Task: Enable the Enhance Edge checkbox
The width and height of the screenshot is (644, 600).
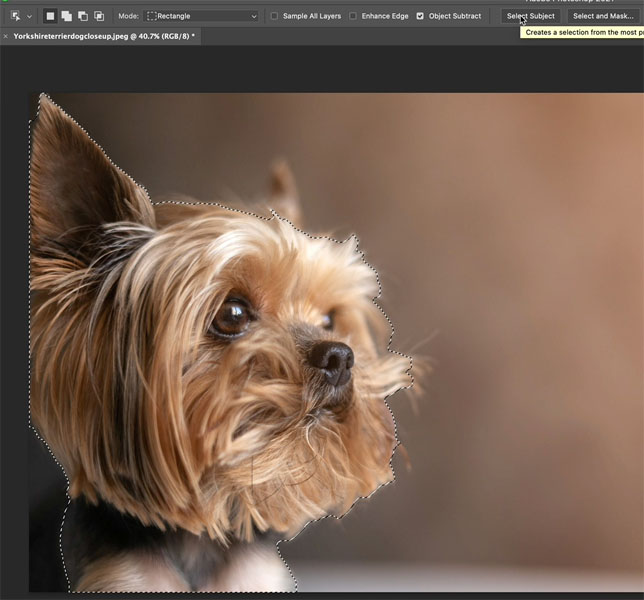Action: (353, 16)
